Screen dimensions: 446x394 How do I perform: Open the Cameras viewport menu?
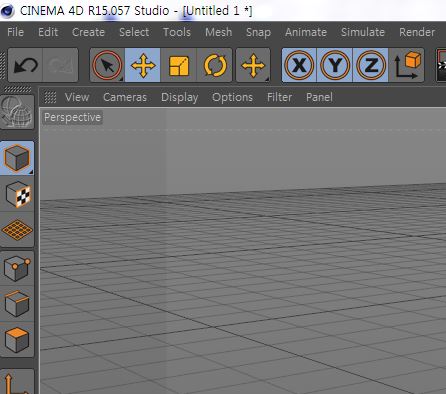(125, 97)
